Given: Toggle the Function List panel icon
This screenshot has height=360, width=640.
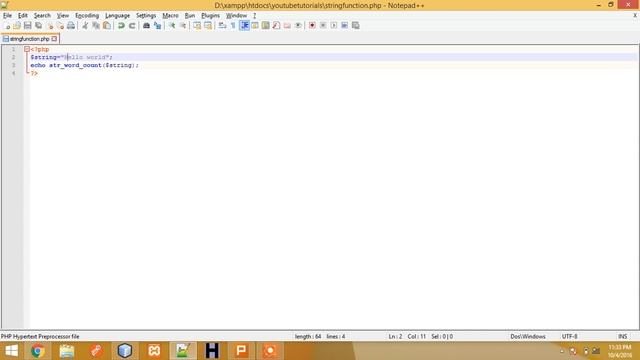Looking at the screenshot, I should 276,25.
